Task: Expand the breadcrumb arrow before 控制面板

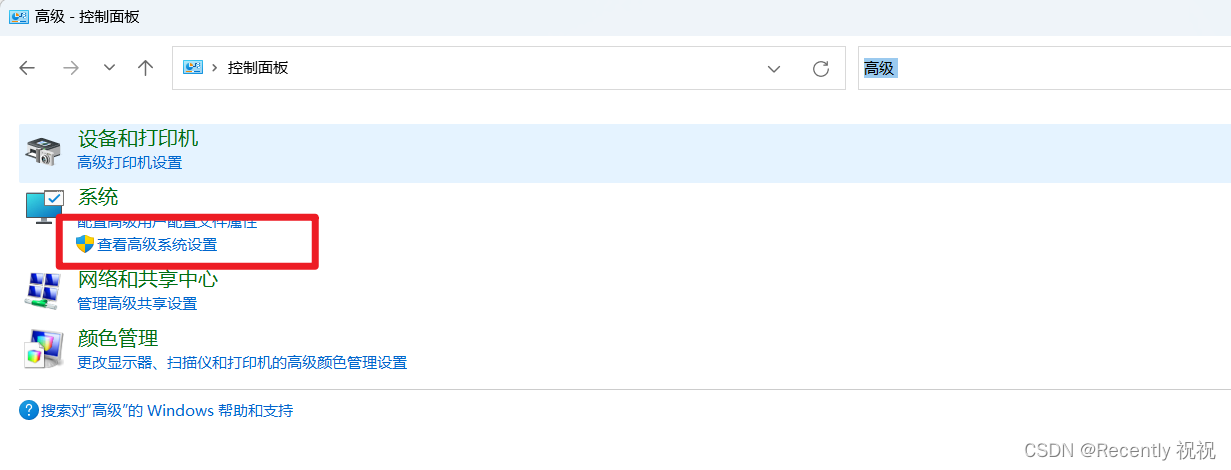Action: [x=215, y=68]
